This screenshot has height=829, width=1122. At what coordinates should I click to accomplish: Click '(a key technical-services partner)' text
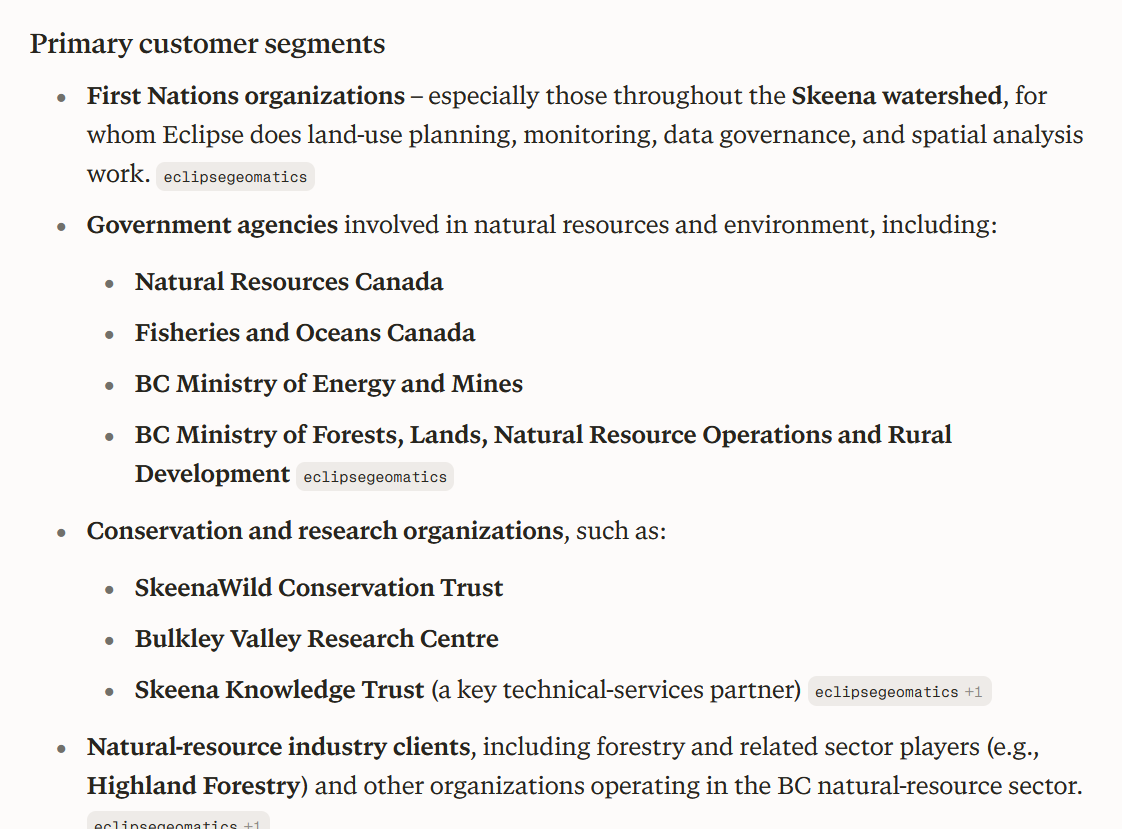(616, 690)
